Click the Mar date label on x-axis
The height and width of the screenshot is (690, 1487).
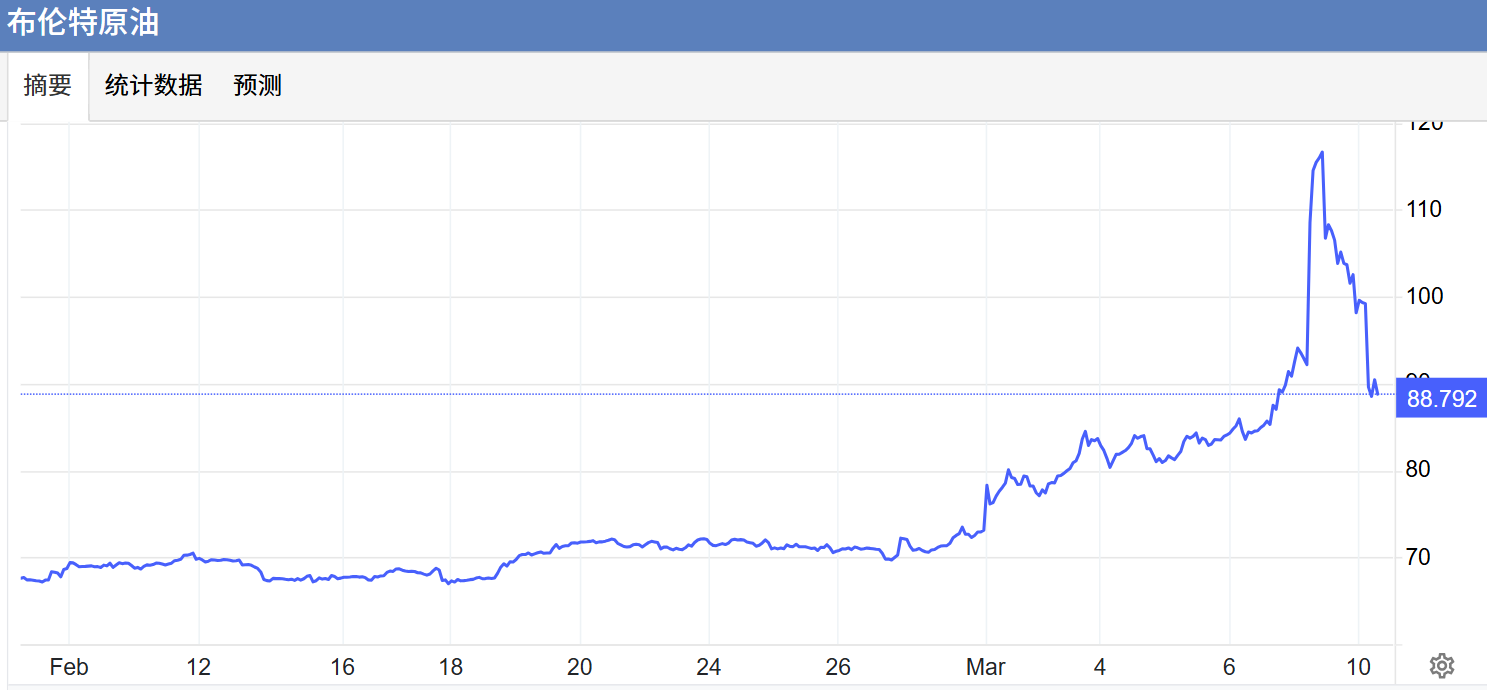coord(986,667)
